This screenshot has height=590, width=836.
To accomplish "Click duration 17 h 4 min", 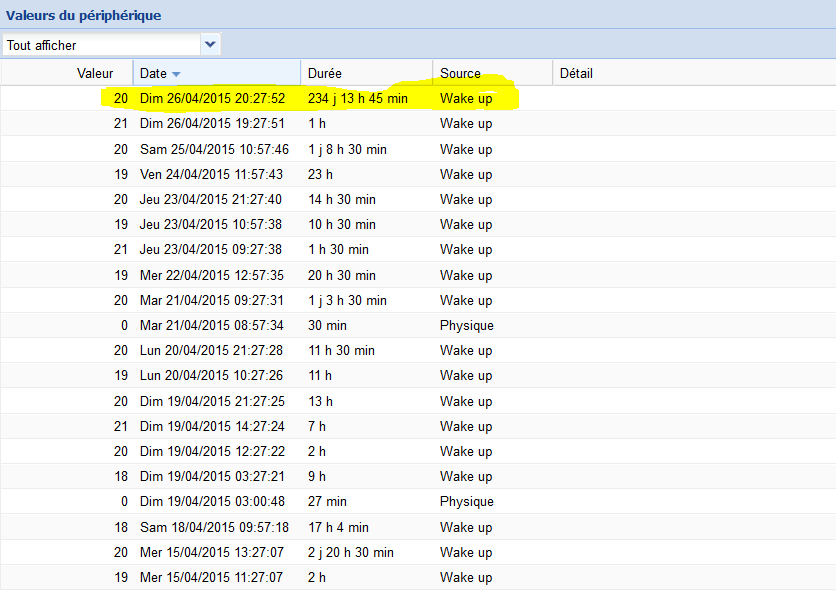I will coord(338,528).
